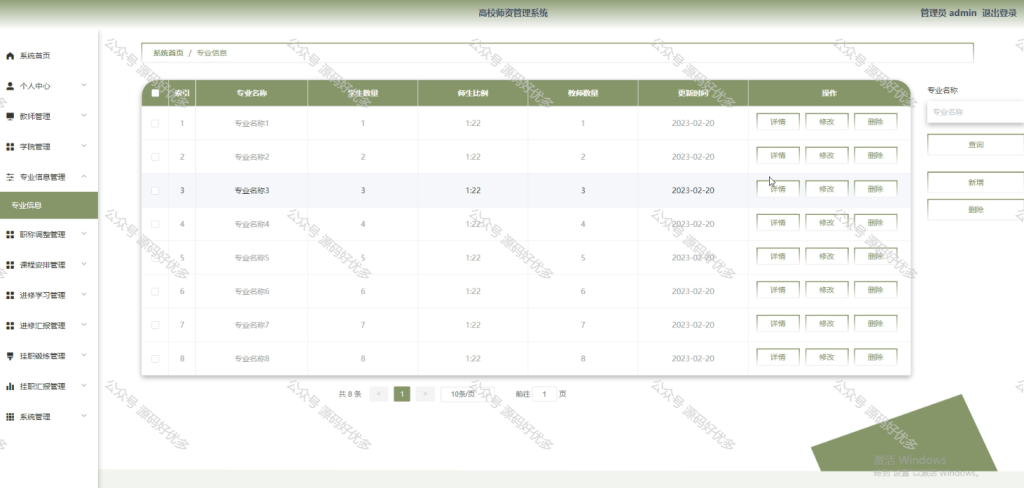This screenshot has height=488, width=1024.
Task: Click the grid icon for 职称调整管理
Action: point(10,235)
